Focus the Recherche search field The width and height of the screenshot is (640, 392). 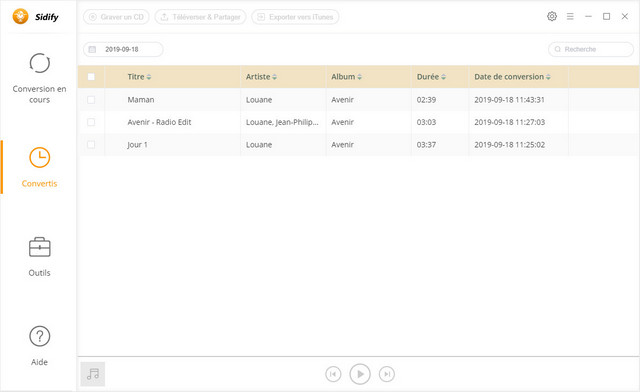(x=591, y=49)
